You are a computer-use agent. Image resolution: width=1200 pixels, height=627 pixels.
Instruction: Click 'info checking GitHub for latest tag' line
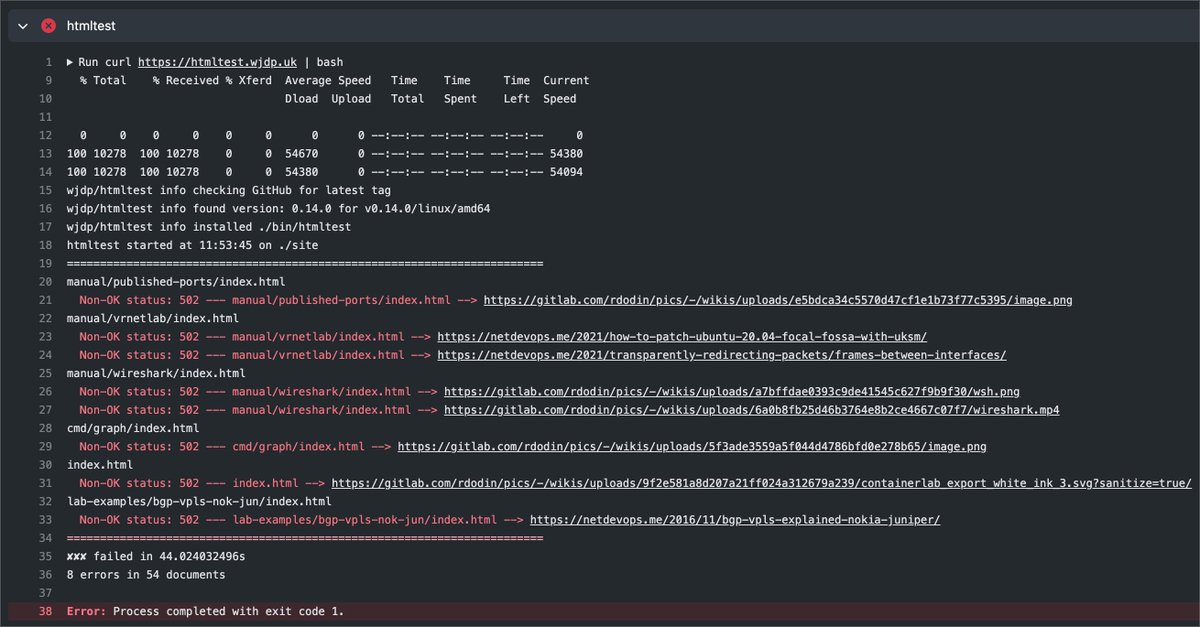(228, 190)
